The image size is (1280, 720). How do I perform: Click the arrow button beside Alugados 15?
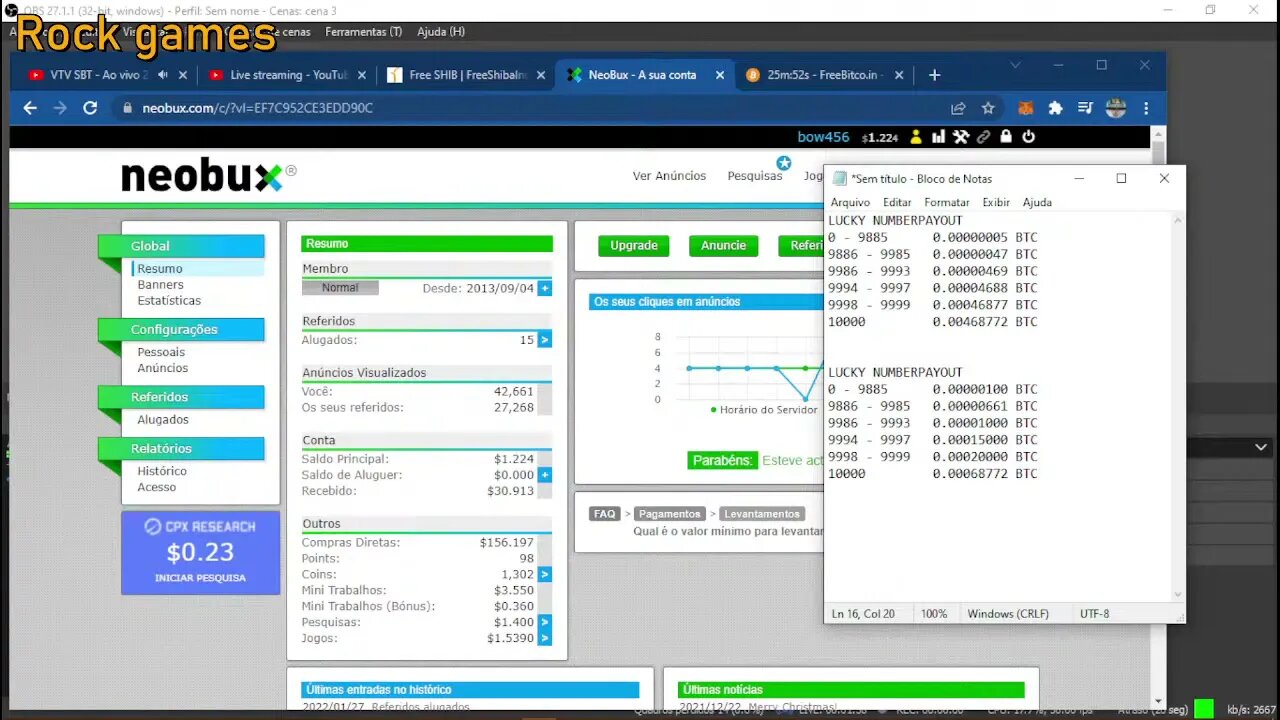point(544,340)
